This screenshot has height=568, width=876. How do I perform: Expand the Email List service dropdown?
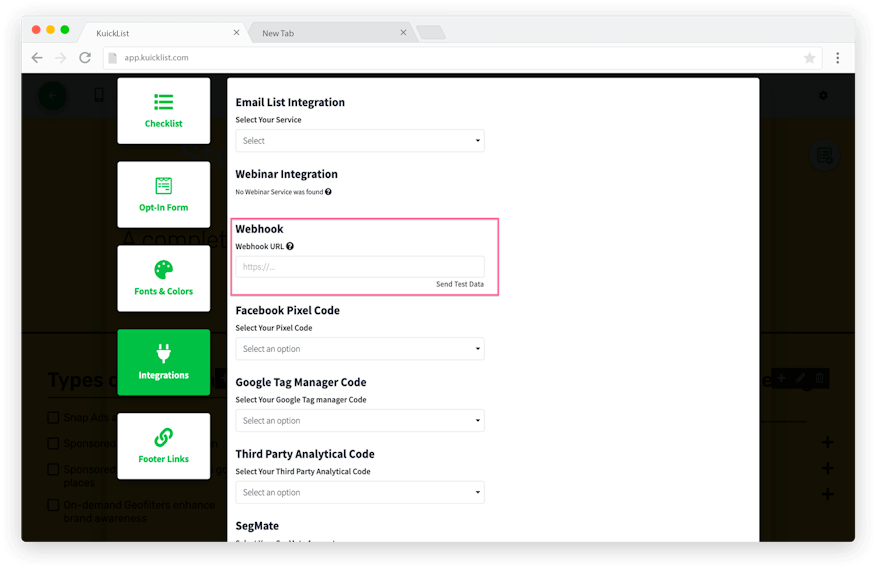[x=360, y=141]
